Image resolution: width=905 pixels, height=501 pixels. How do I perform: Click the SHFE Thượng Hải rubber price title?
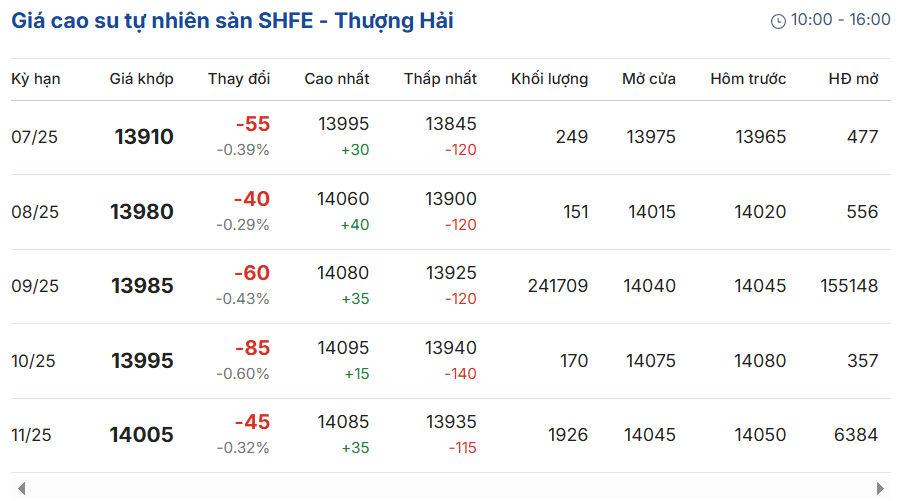pos(232,21)
